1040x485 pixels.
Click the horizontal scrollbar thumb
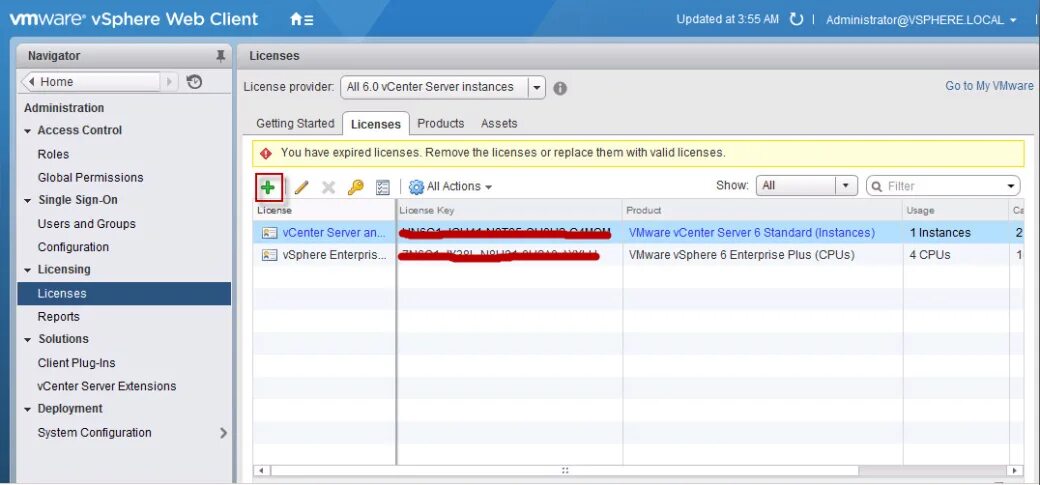click(x=564, y=470)
